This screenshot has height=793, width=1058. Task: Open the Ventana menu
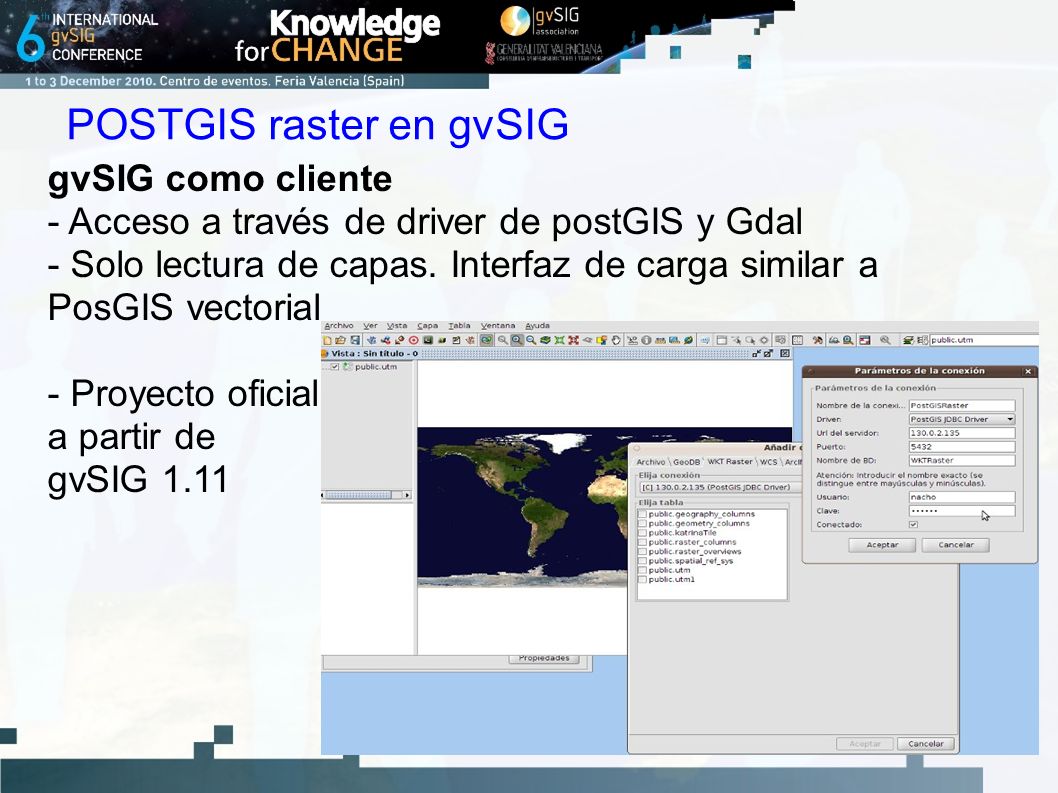498,325
